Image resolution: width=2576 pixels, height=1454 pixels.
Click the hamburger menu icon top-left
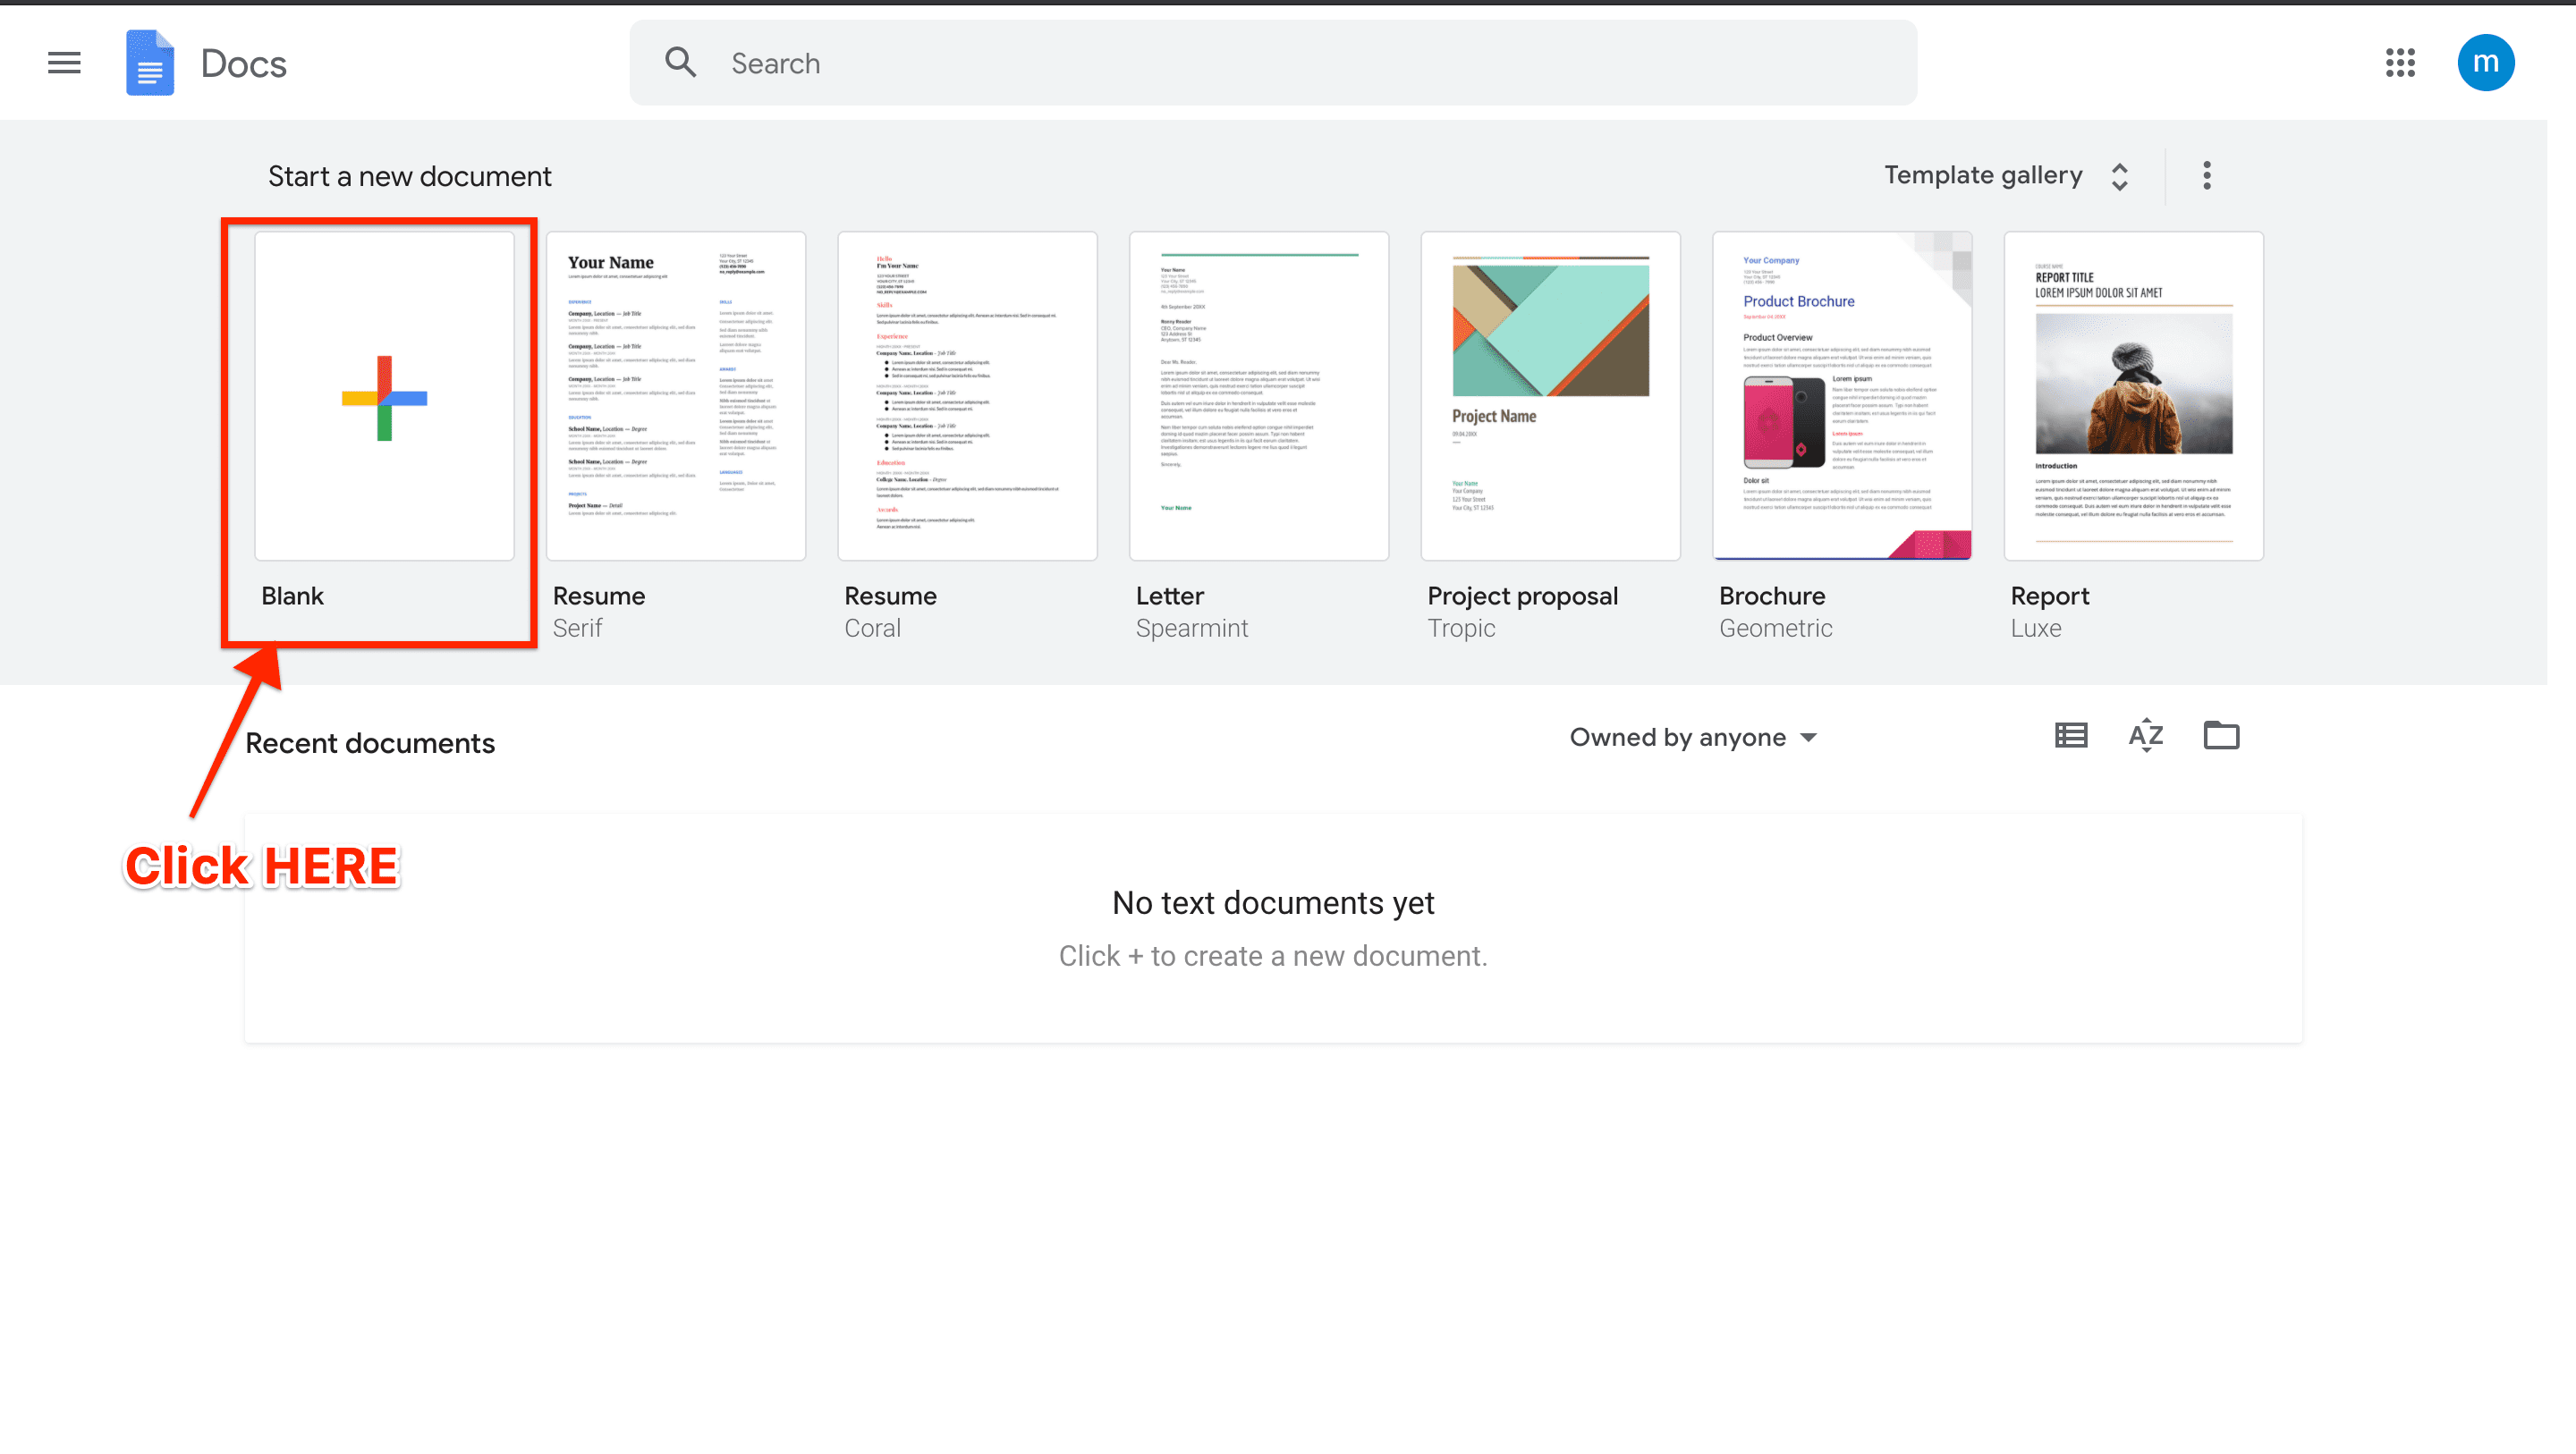(x=65, y=63)
